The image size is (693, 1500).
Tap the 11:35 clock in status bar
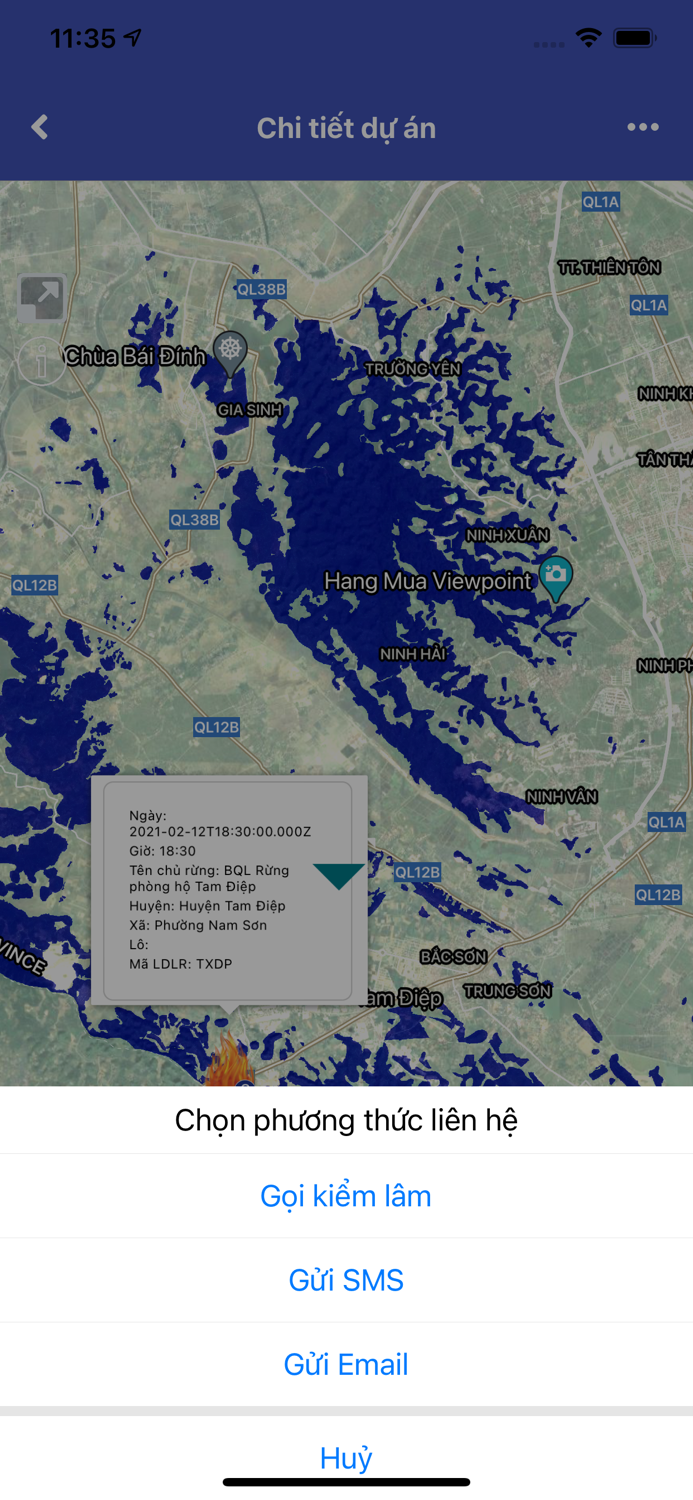pyautogui.click(x=83, y=38)
